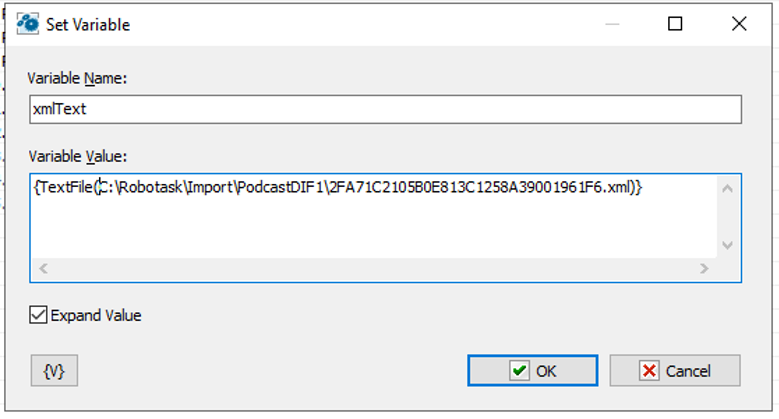
Task: Click the up arrow in Variable Value box
Action: pyautogui.click(x=727, y=188)
